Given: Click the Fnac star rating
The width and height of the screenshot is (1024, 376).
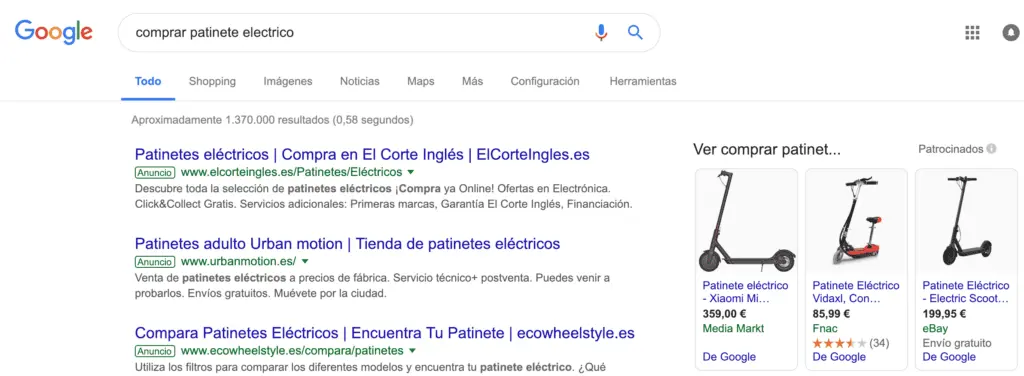Looking at the screenshot, I should tap(839, 343).
